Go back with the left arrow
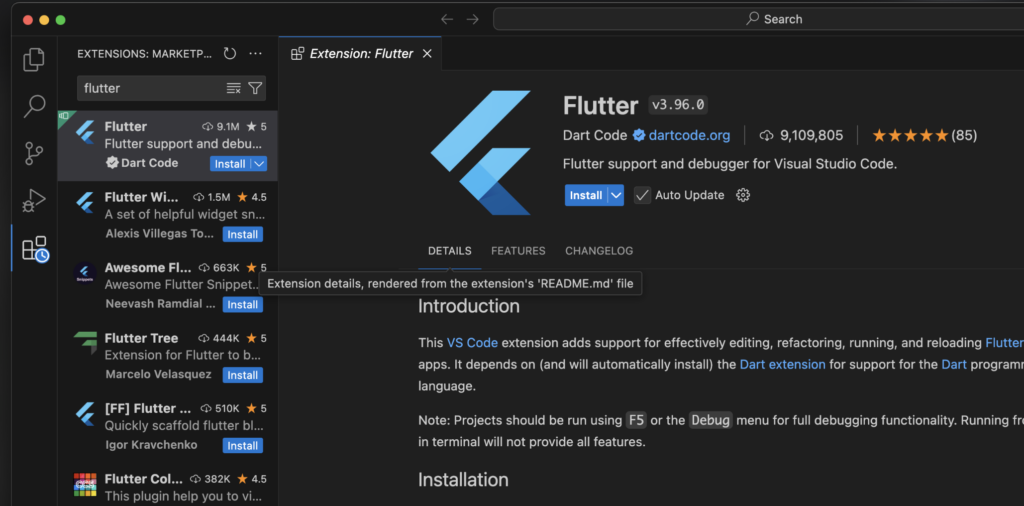This screenshot has height=506, width=1024. click(x=447, y=19)
